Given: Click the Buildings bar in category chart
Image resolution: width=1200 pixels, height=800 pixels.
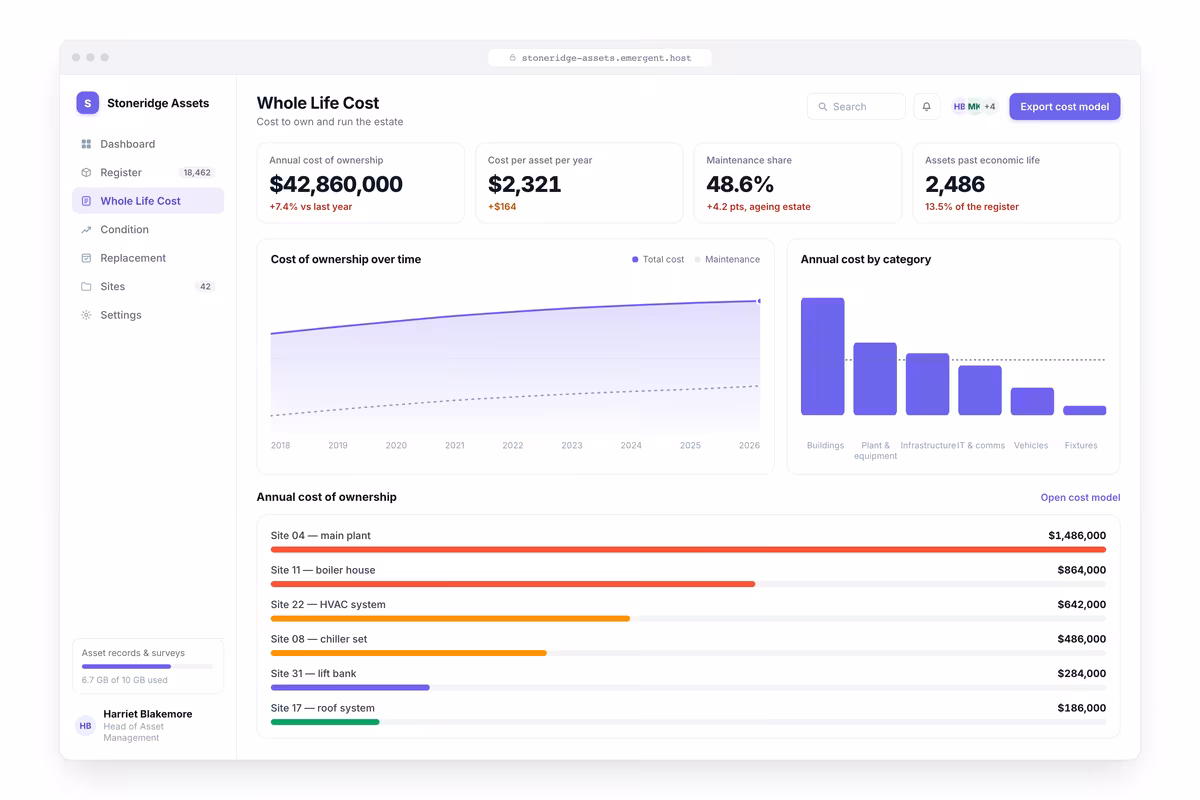Looking at the screenshot, I should 823,356.
